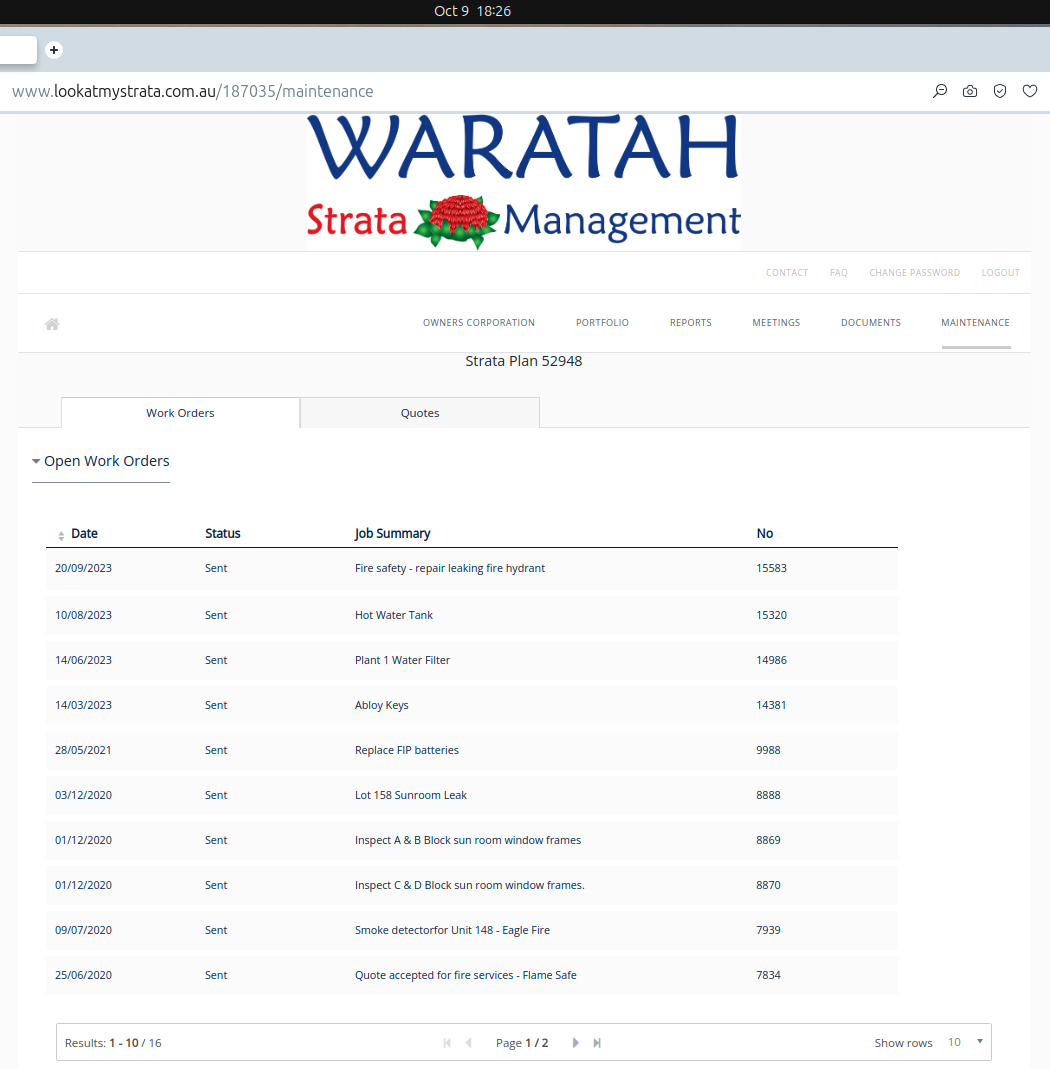Image resolution: width=1050 pixels, height=1069 pixels.
Task: Open the system clock showing Oct 9 18:26
Action: coord(472,11)
